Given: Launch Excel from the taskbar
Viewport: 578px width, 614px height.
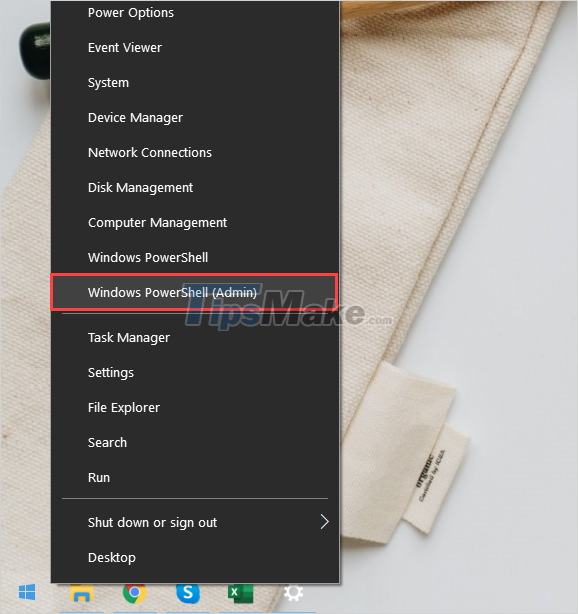Looking at the screenshot, I should pyautogui.click(x=240, y=593).
